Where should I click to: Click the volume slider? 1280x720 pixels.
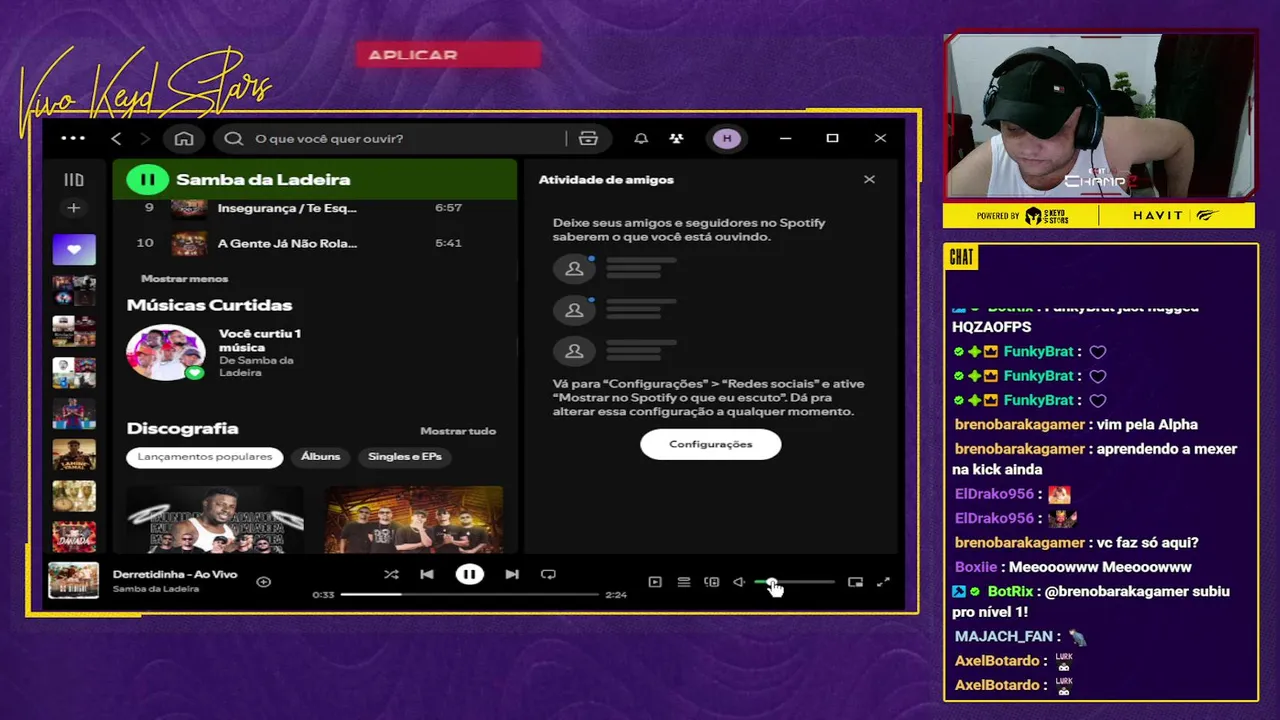coord(795,582)
